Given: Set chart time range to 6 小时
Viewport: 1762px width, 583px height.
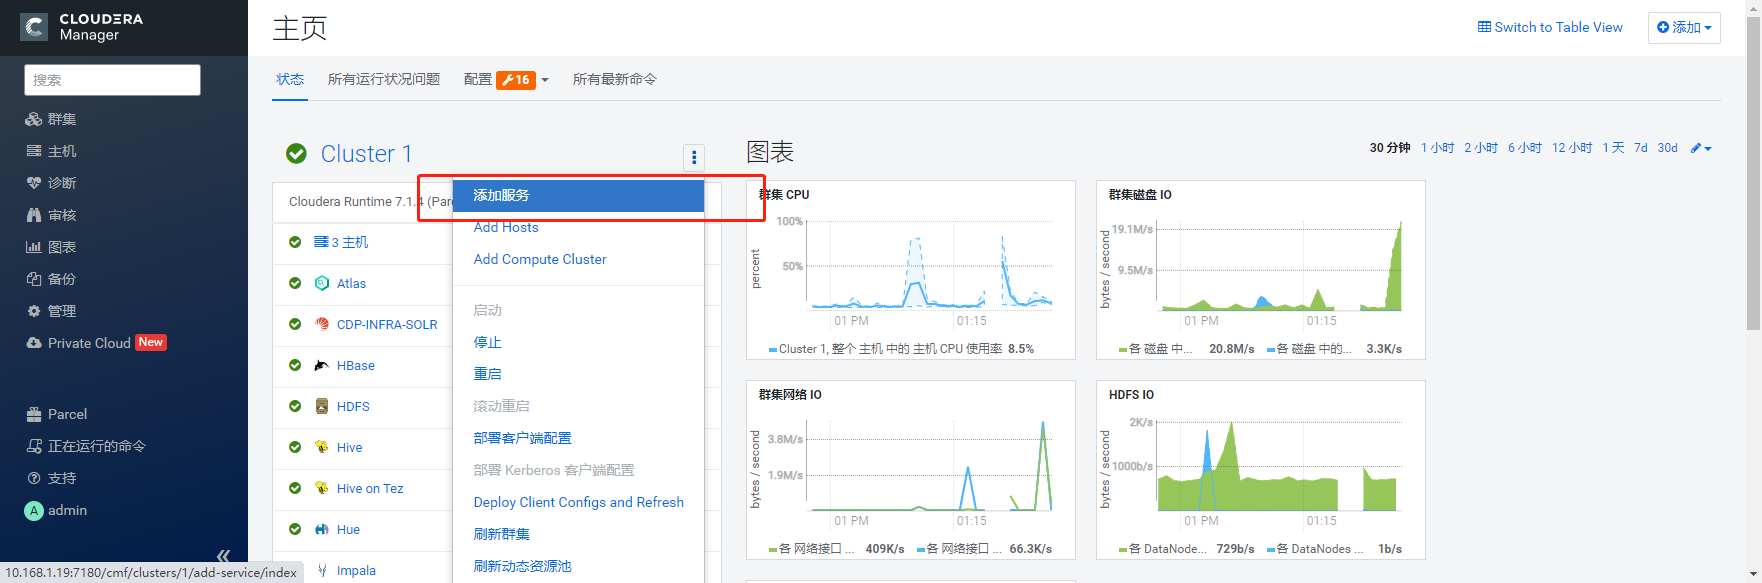Looking at the screenshot, I should 1525,148.
